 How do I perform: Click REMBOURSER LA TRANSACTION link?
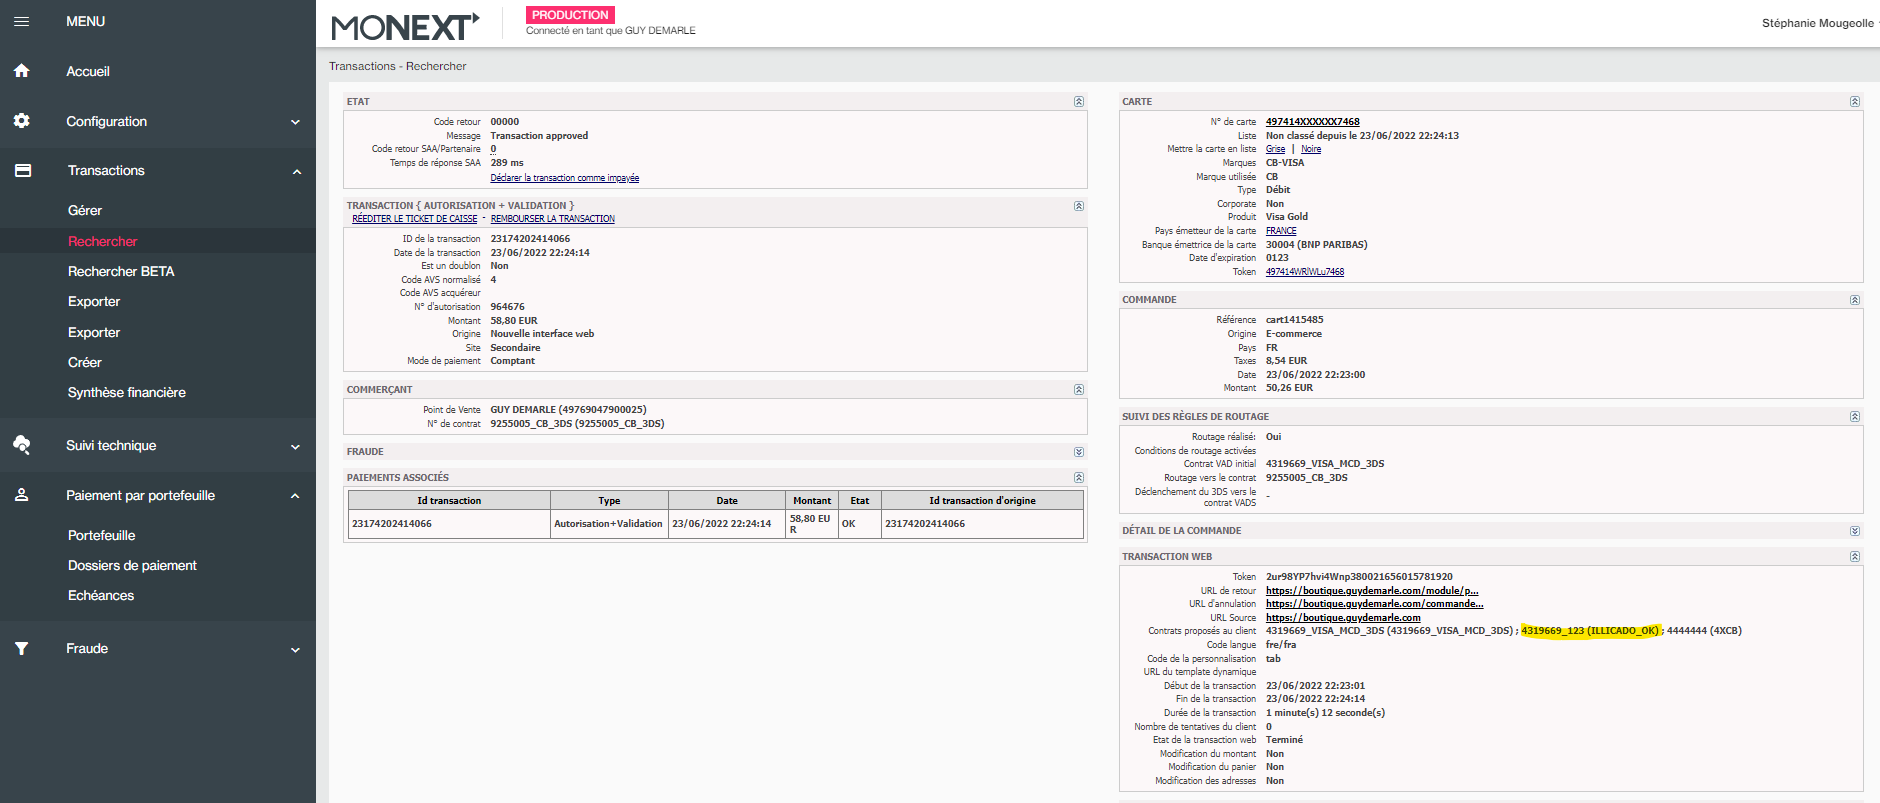click(x=552, y=219)
